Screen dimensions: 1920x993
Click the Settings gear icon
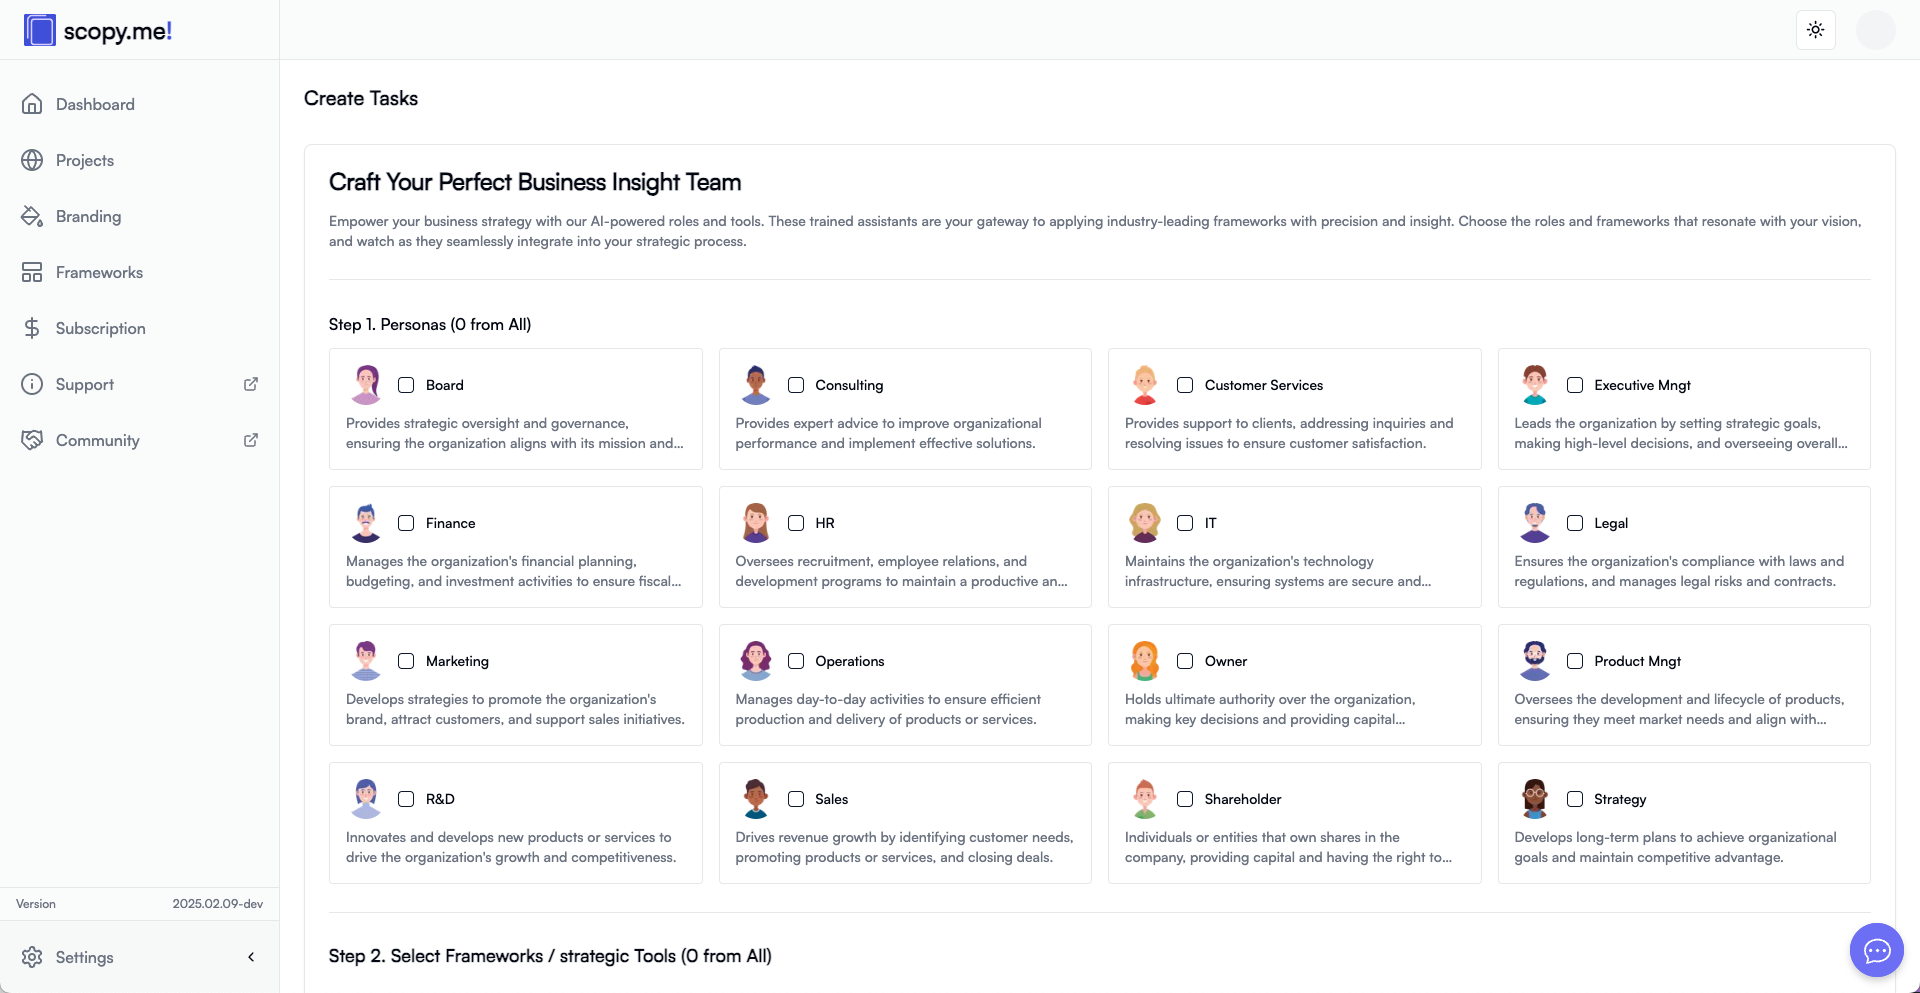click(32, 957)
